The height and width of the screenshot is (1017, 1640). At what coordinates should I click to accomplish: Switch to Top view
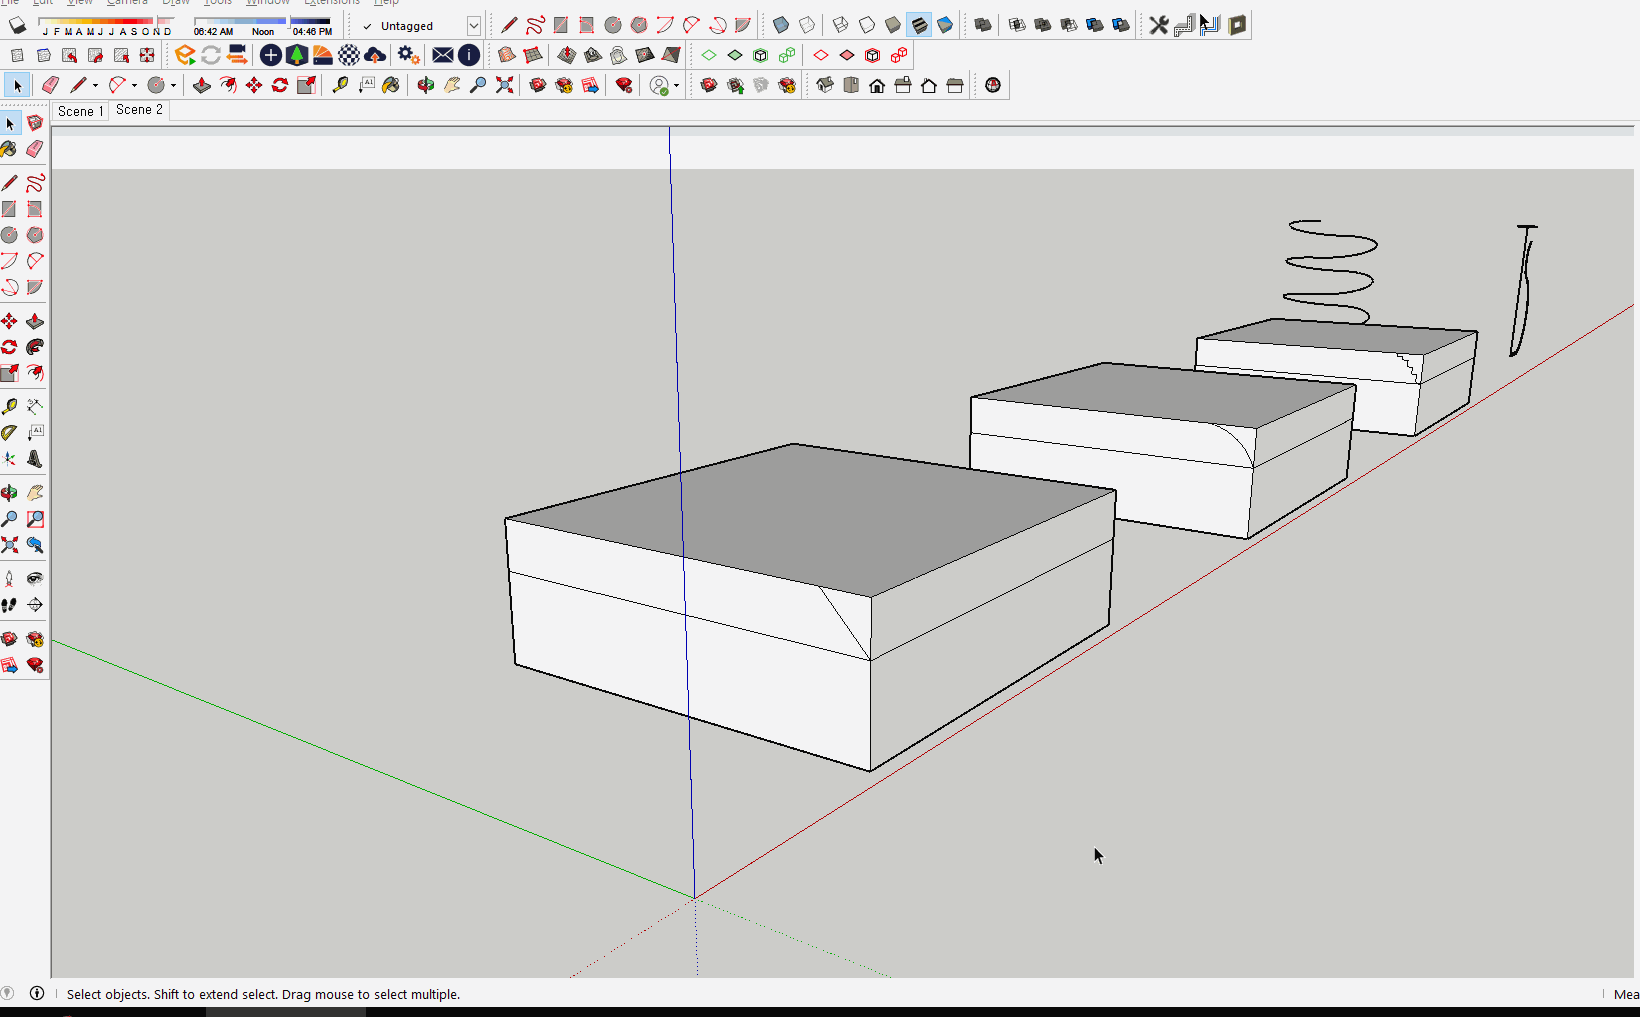point(851,85)
